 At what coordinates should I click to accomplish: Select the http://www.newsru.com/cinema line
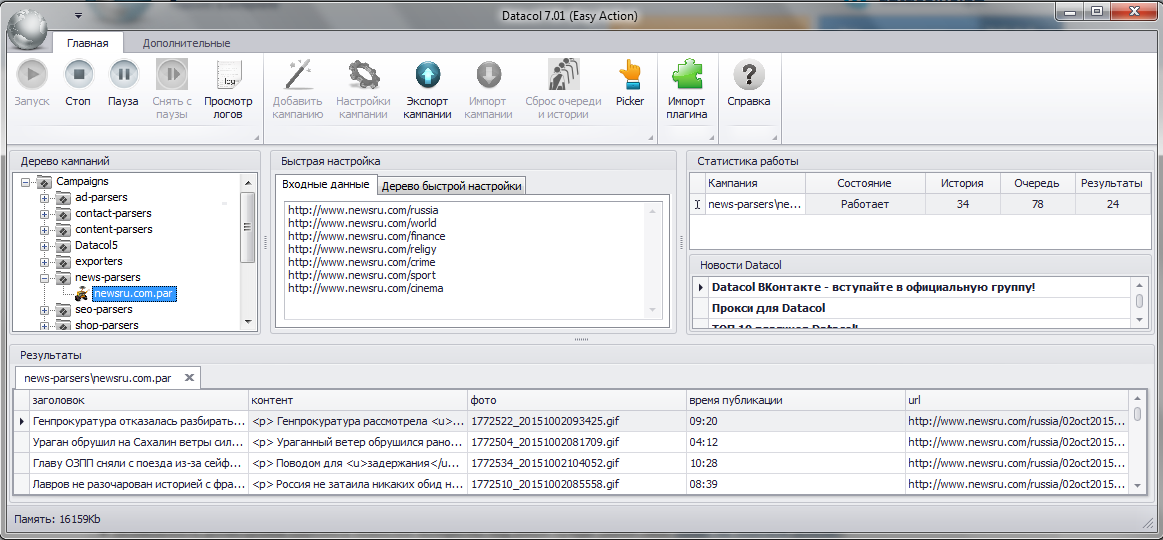(366, 288)
